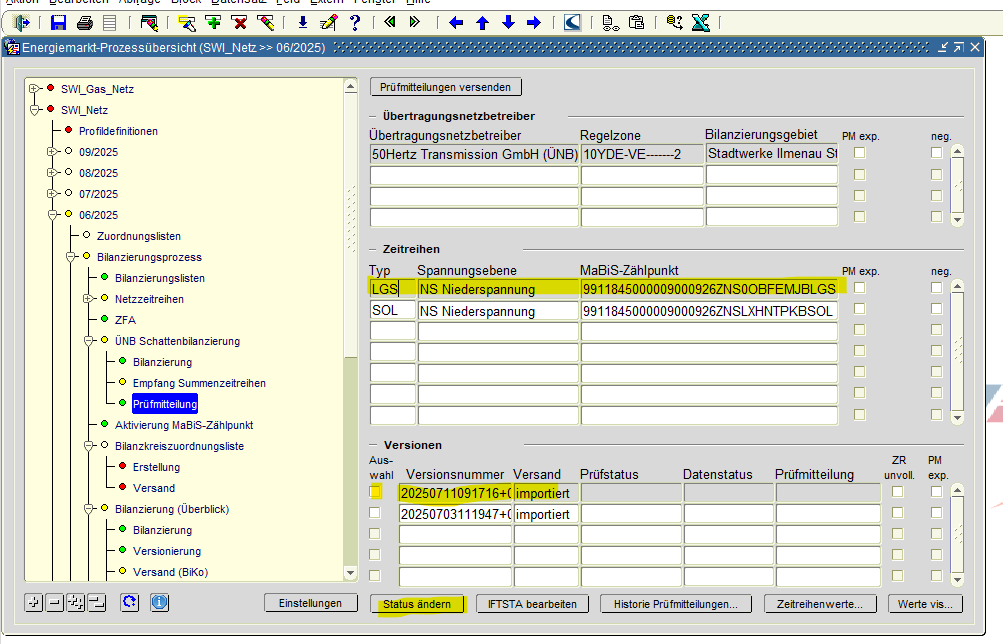Image resolution: width=1003 pixels, height=644 pixels.
Task: Click the blue left arrow navigation icon
Action: pos(456,22)
